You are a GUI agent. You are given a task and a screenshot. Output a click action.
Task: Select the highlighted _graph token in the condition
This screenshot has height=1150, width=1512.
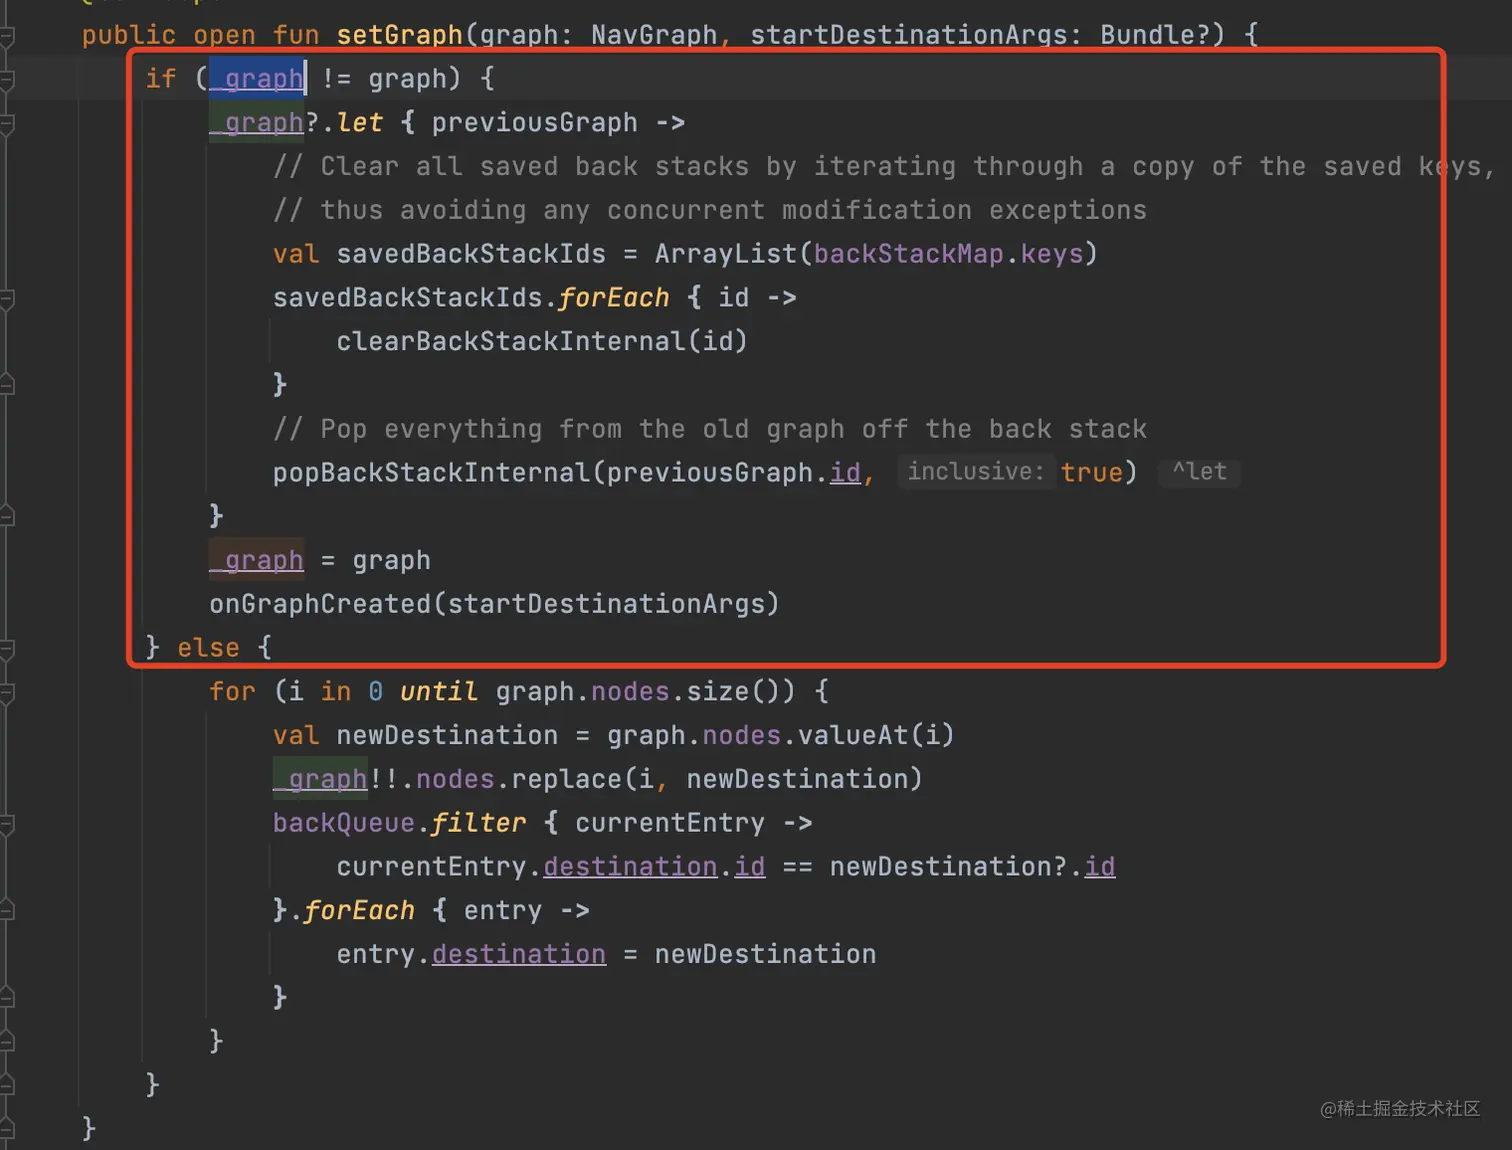[x=257, y=78]
